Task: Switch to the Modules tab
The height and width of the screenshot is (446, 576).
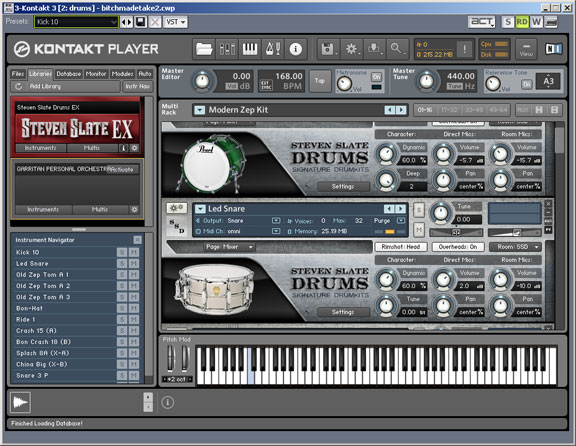Action: (122, 74)
